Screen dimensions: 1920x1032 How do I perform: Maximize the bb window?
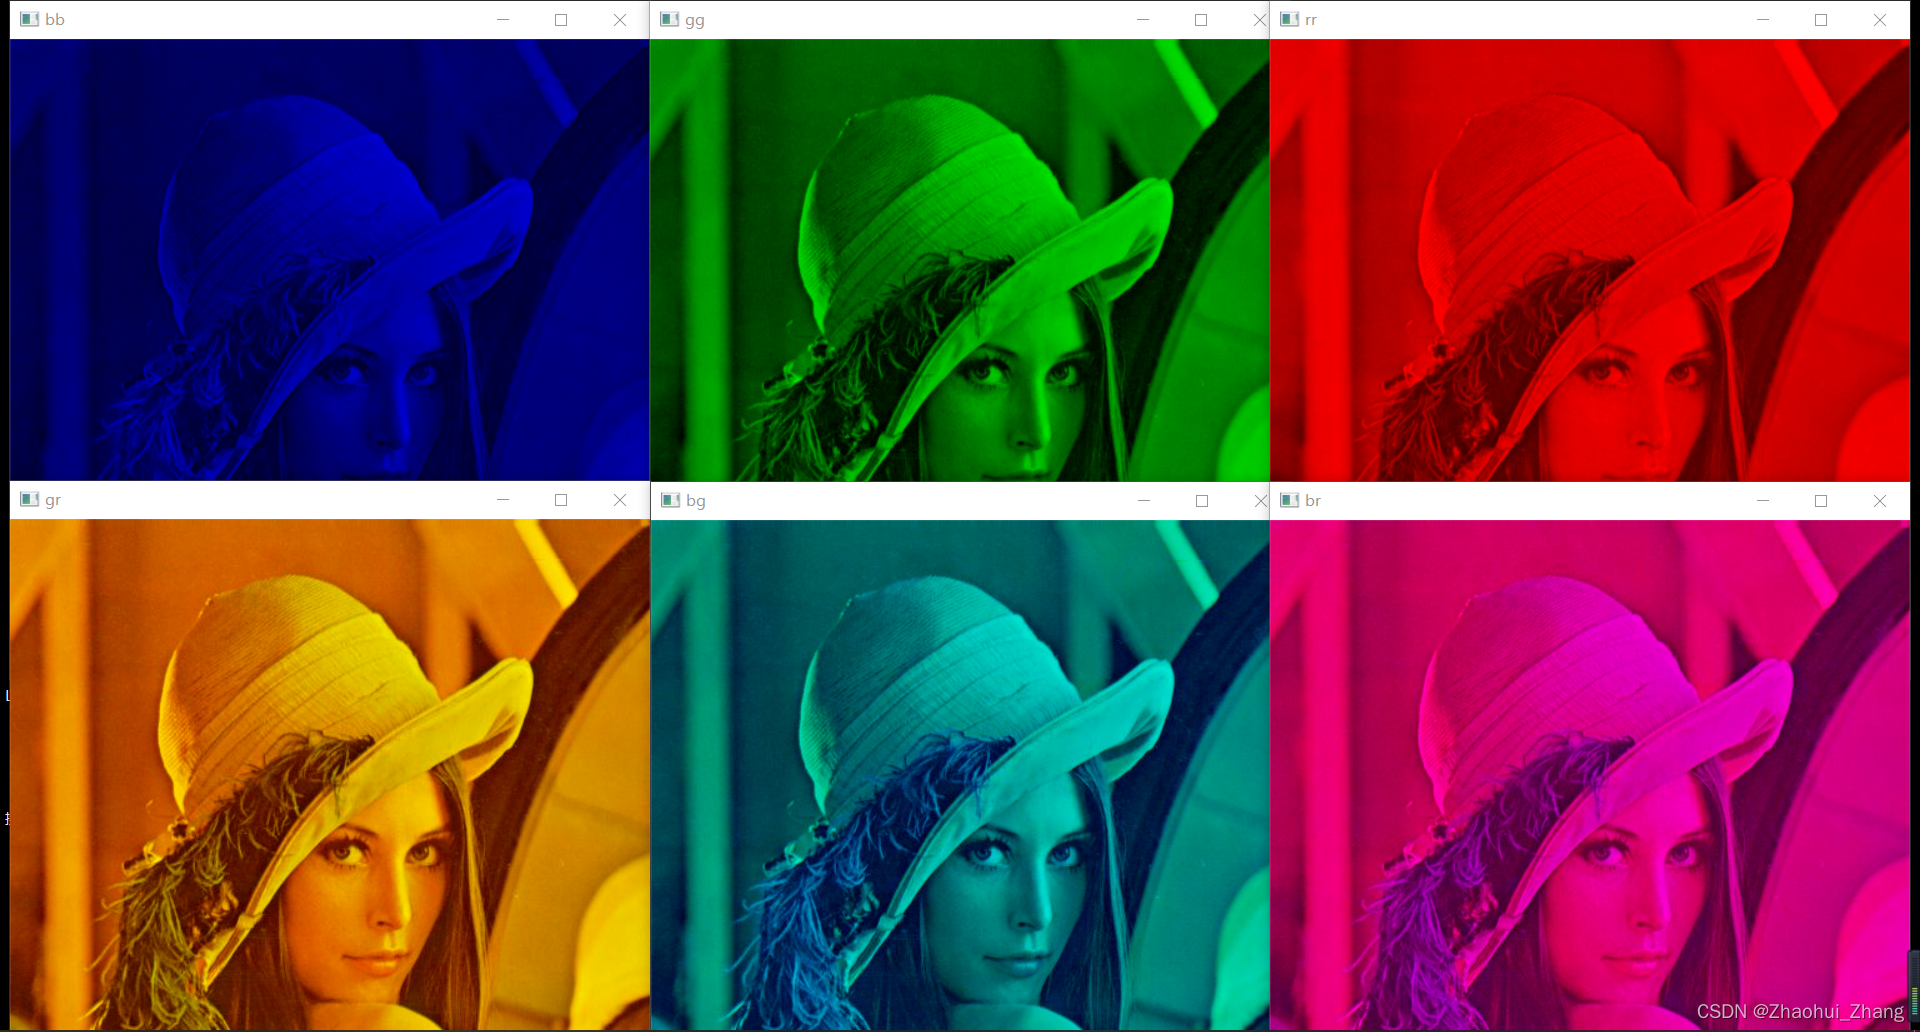click(561, 20)
